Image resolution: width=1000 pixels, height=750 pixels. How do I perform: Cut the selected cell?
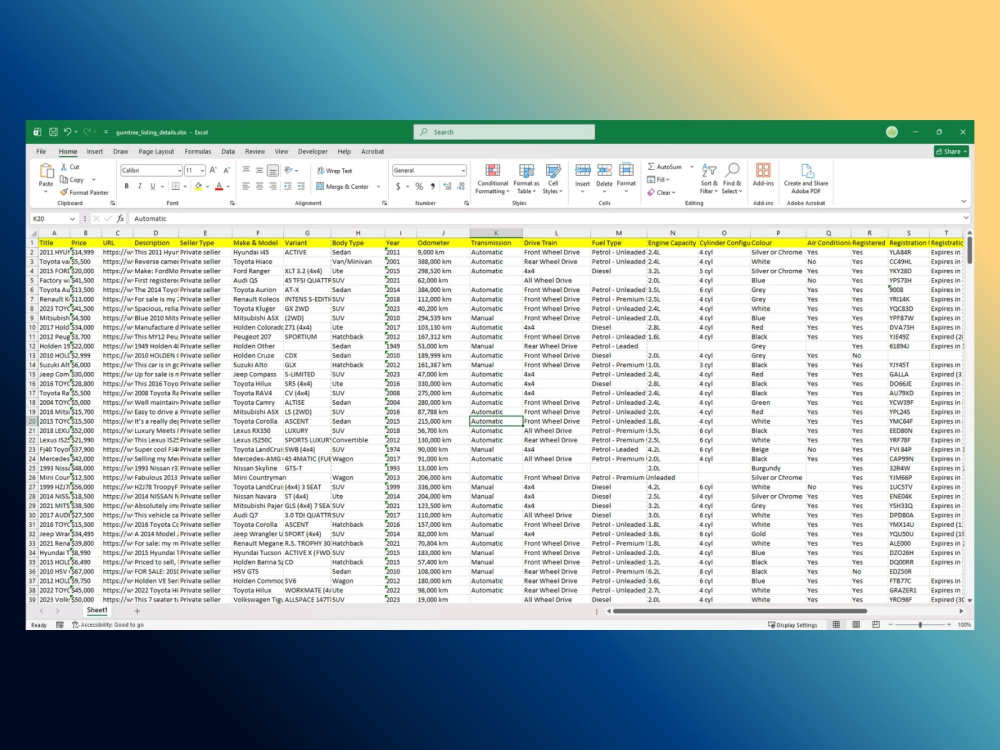[x=70, y=166]
